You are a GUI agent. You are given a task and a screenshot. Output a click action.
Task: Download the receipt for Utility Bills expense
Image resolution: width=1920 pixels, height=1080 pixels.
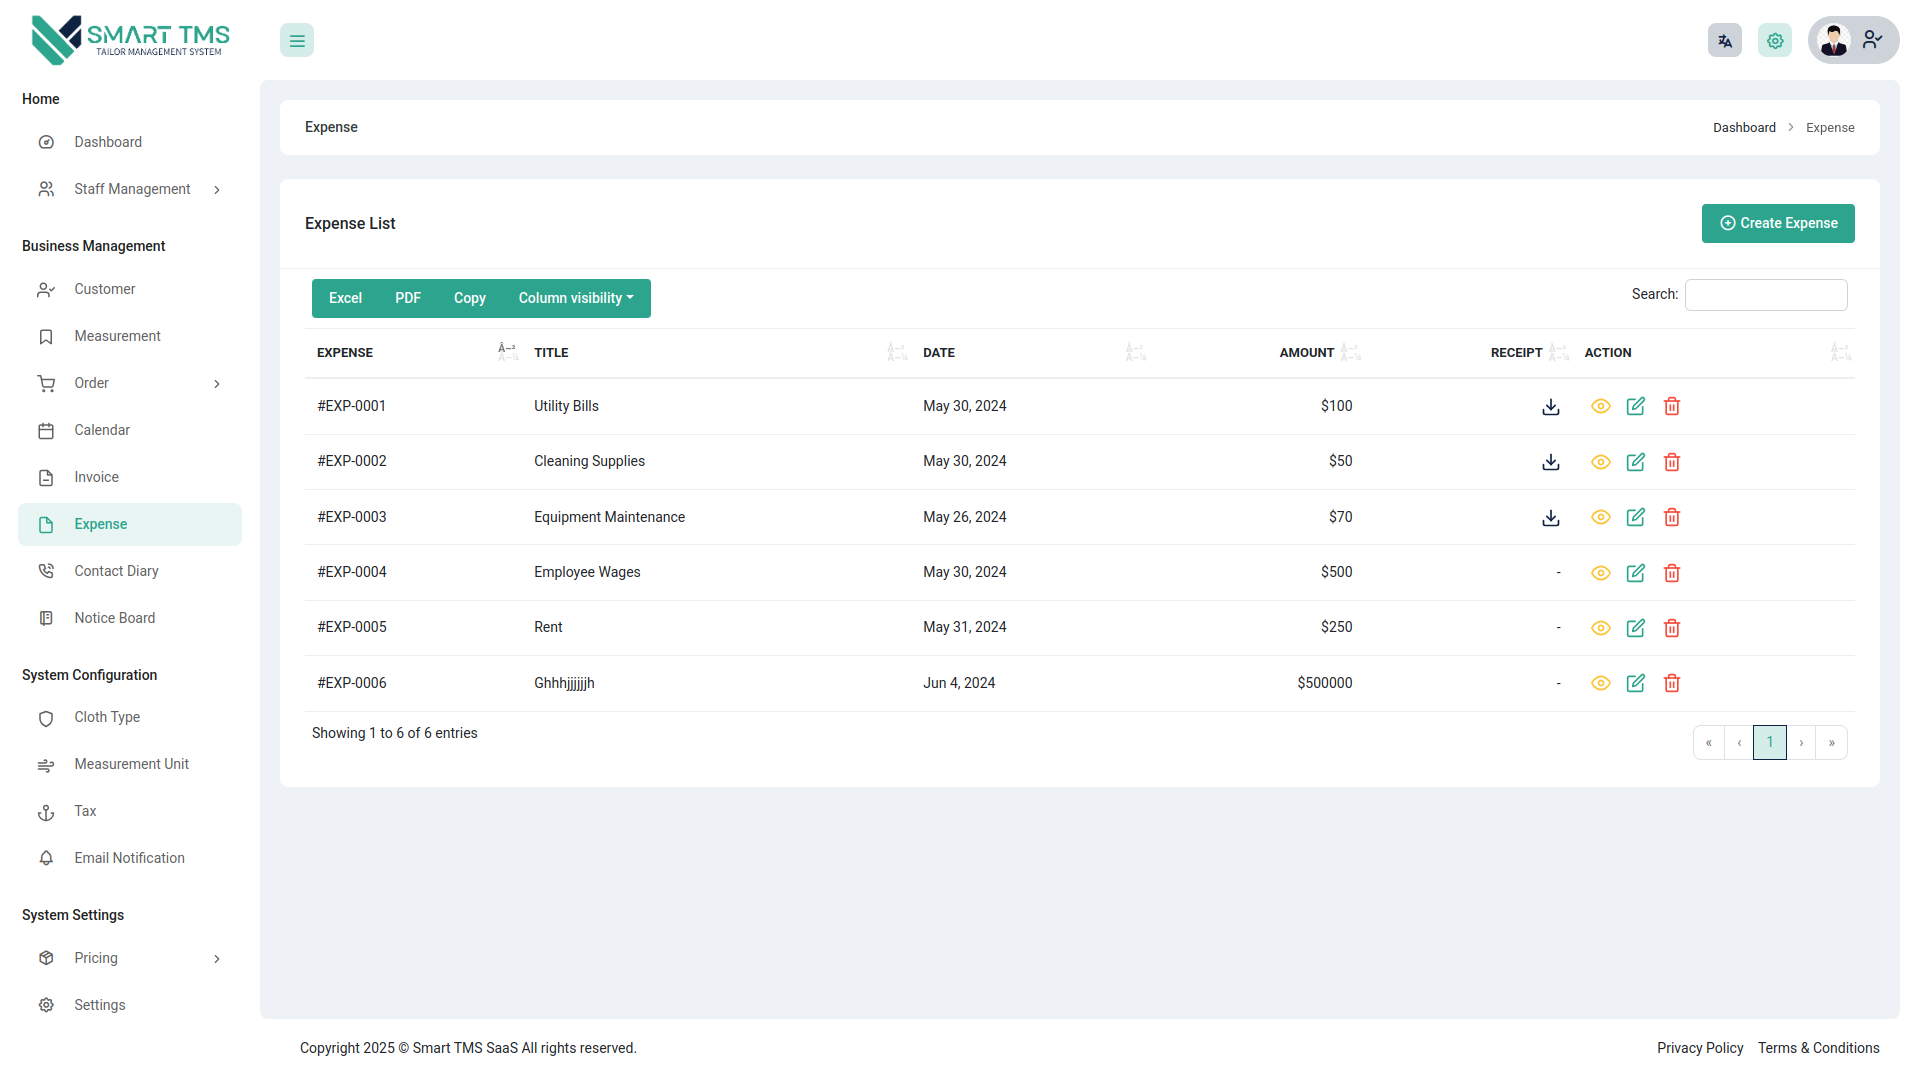coord(1550,407)
